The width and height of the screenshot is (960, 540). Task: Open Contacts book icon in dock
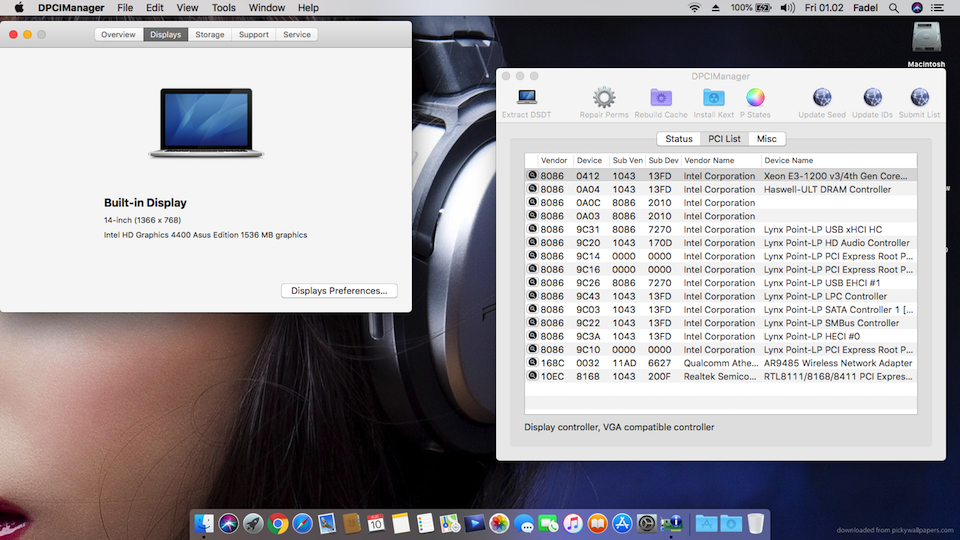click(x=351, y=523)
